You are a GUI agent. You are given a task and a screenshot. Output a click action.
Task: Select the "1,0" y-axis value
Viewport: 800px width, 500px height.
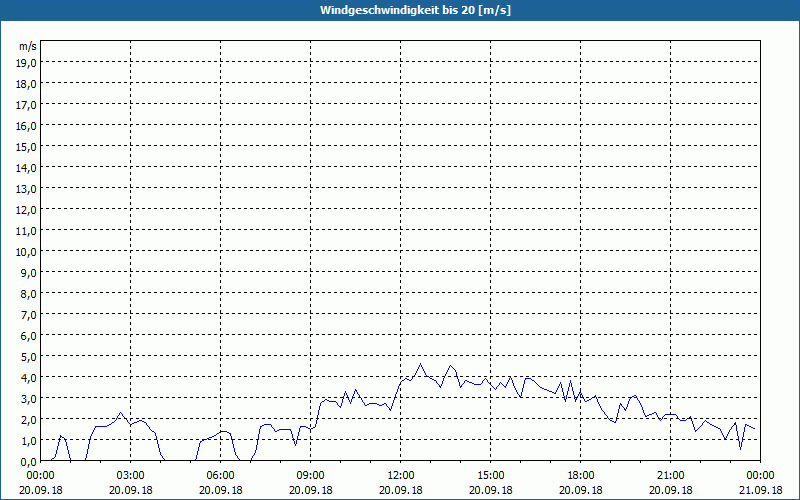(29, 441)
